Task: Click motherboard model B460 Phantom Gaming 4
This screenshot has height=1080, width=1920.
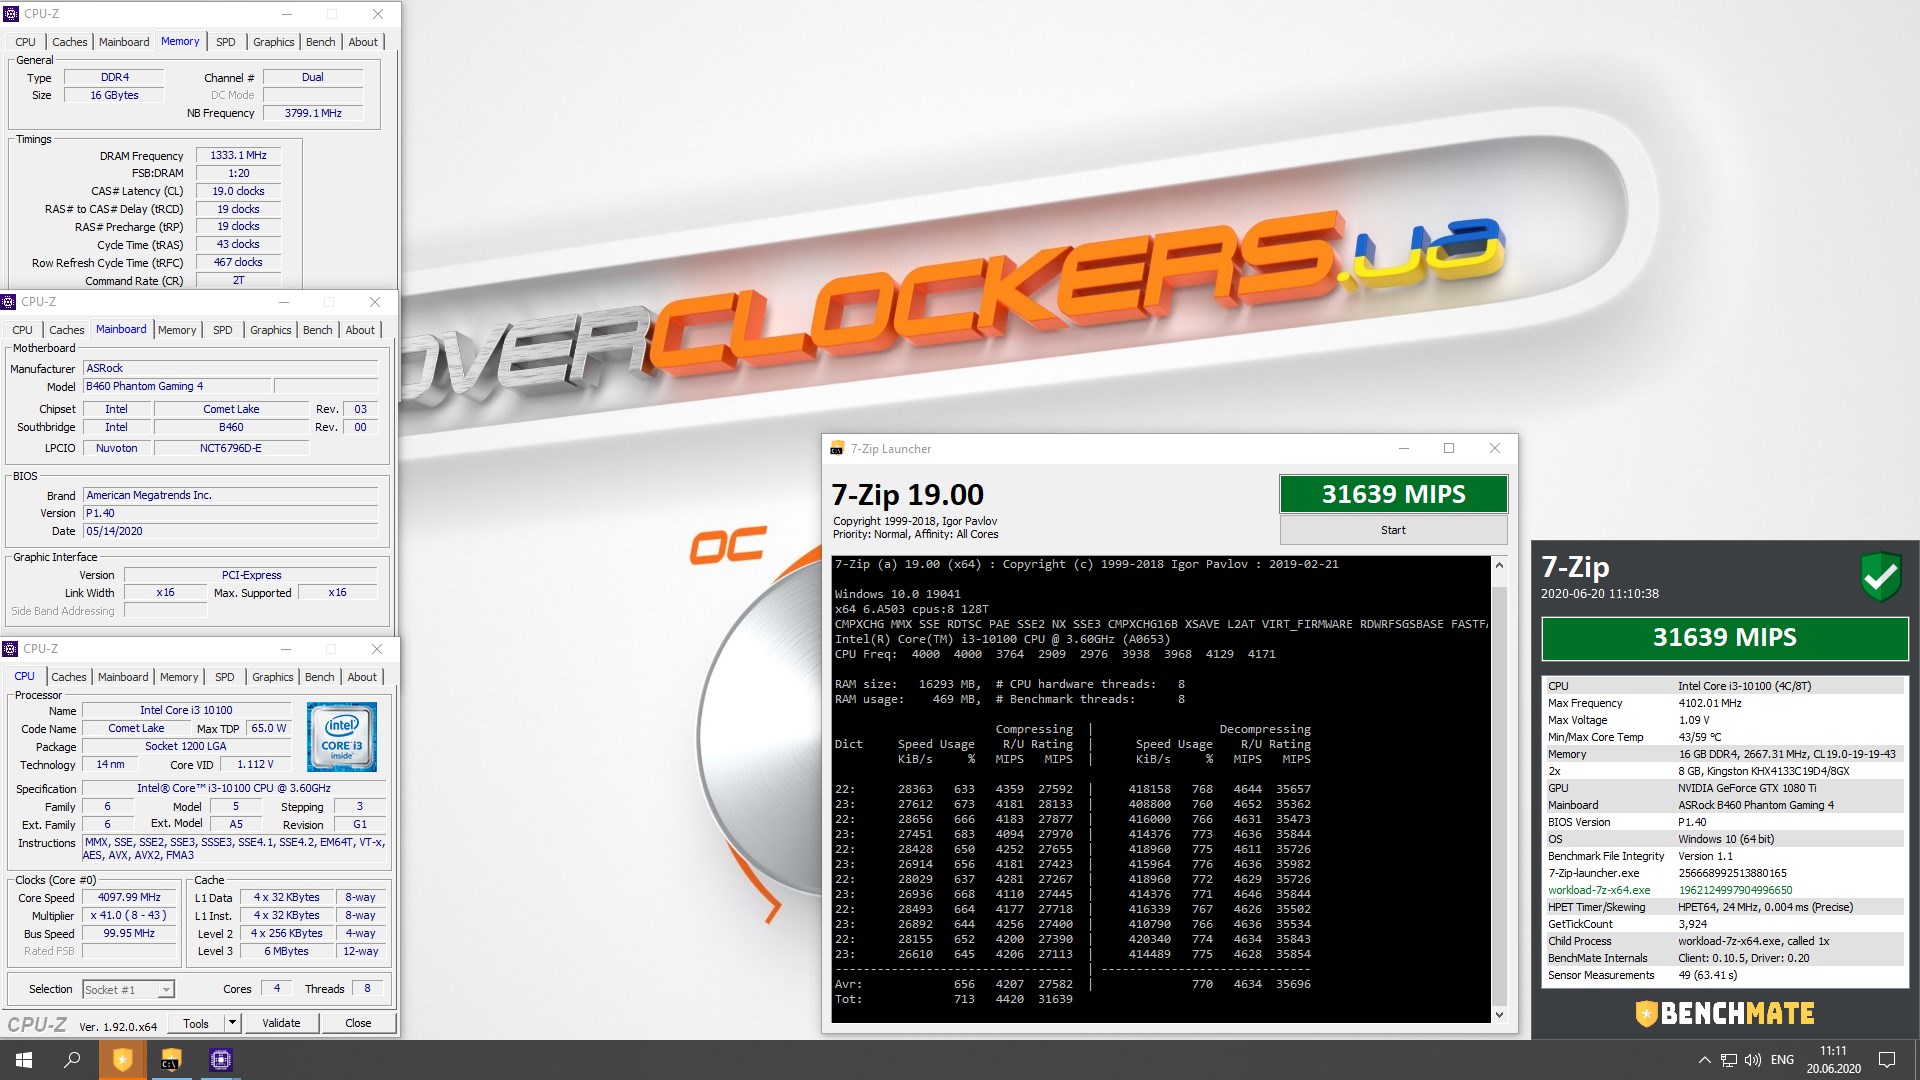Action: [177, 386]
